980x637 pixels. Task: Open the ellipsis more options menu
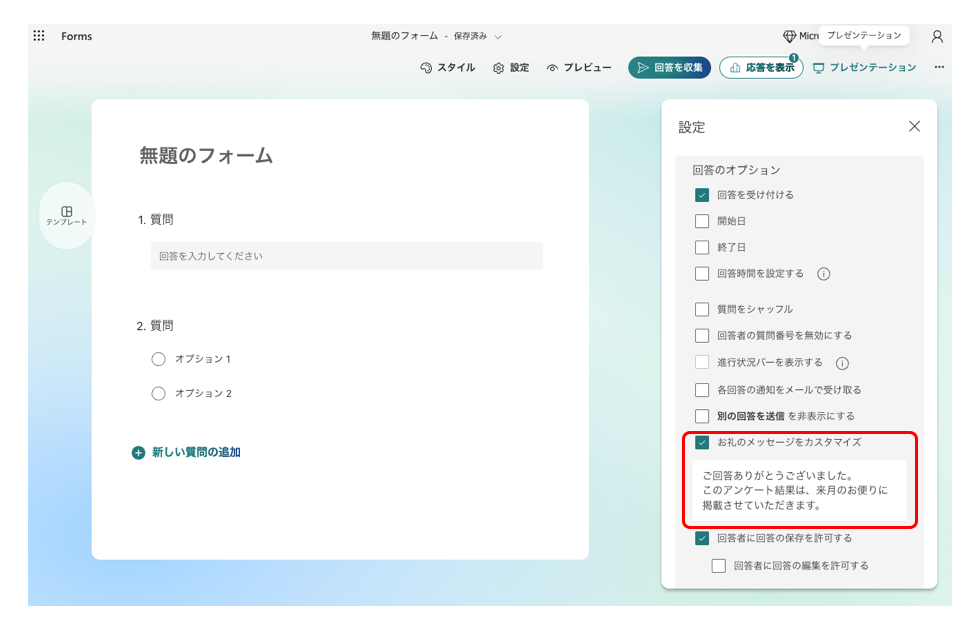(938, 68)
